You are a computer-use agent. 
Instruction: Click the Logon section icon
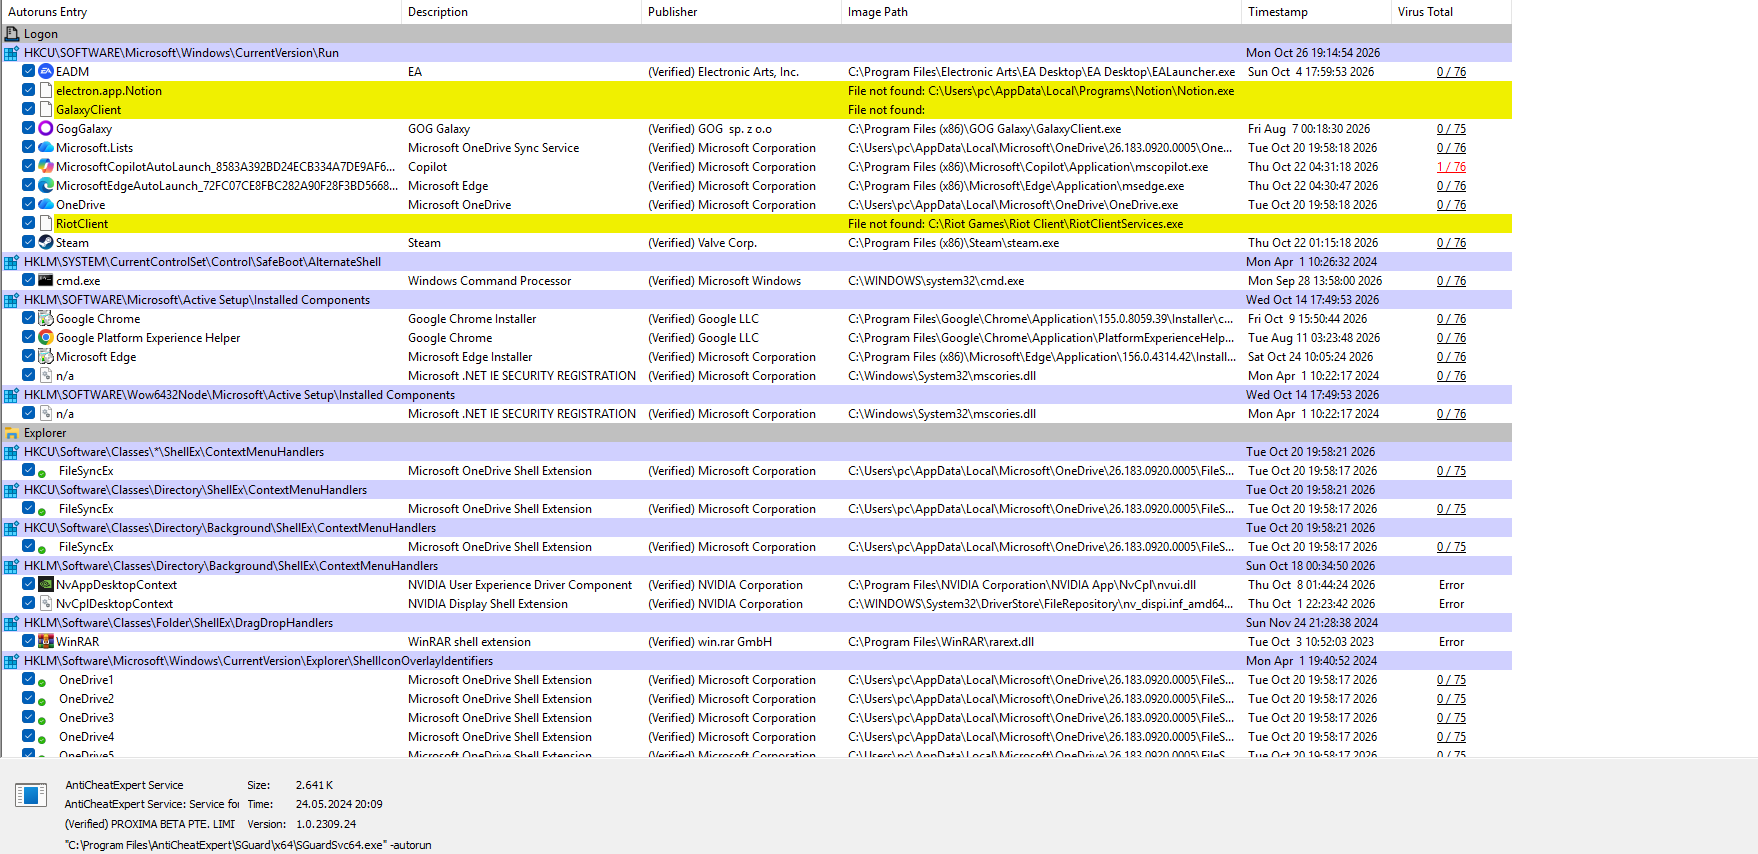pos(12,34)
